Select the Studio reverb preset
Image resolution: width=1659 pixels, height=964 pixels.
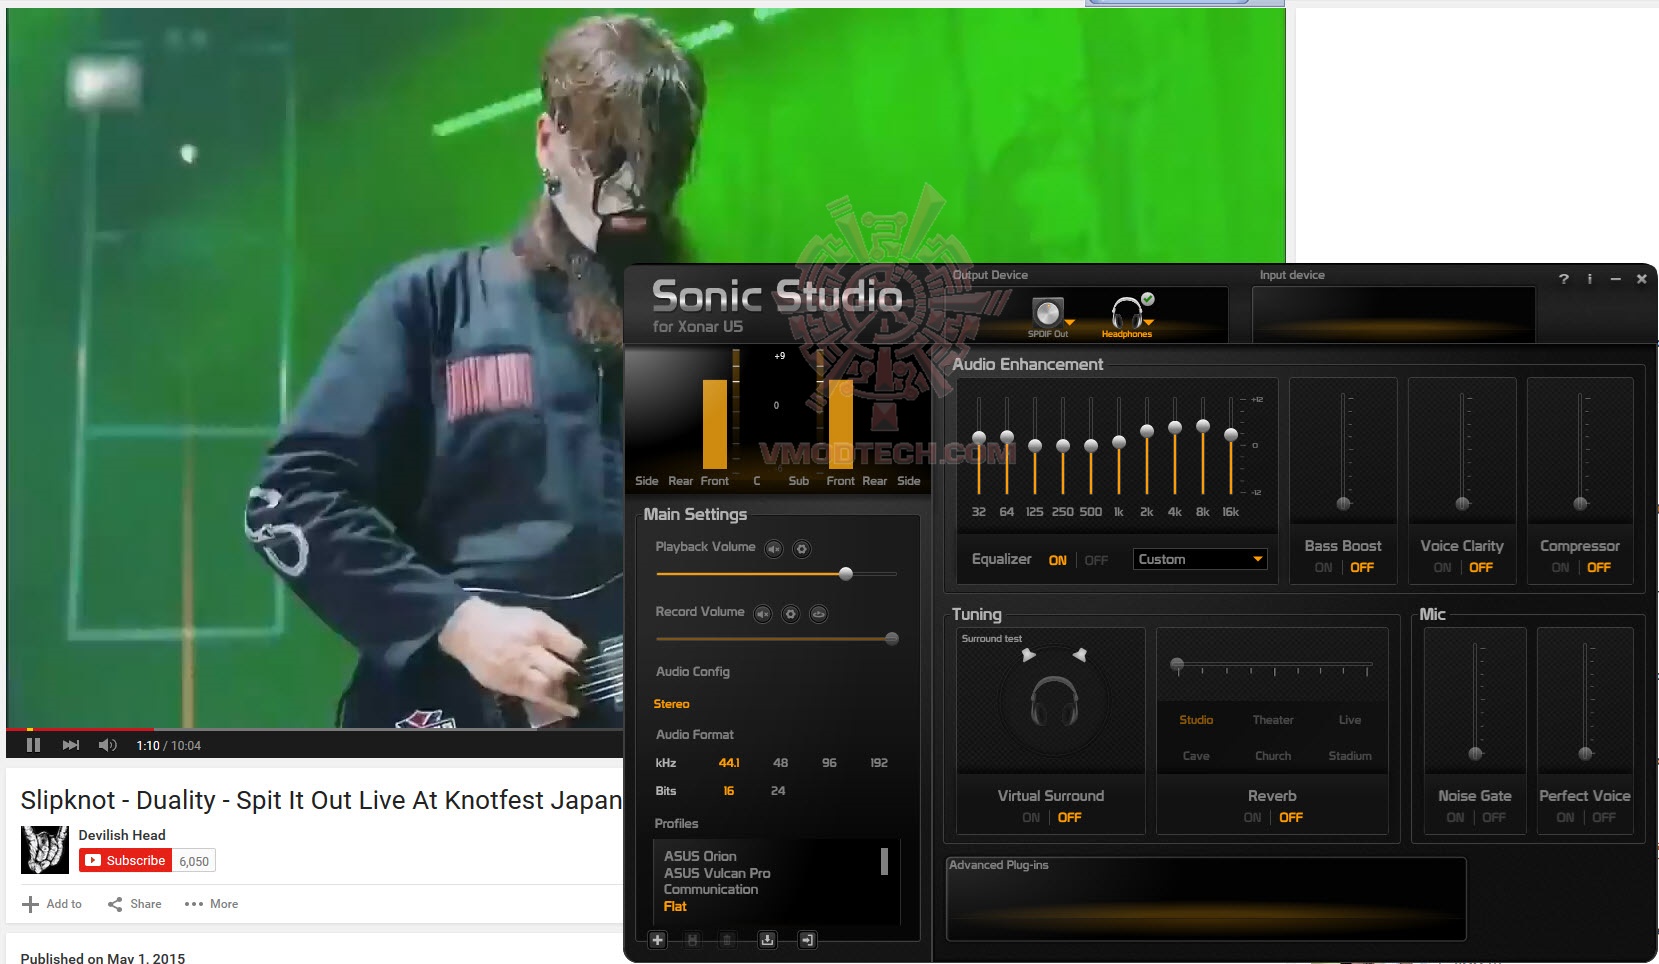[1196, 720]
